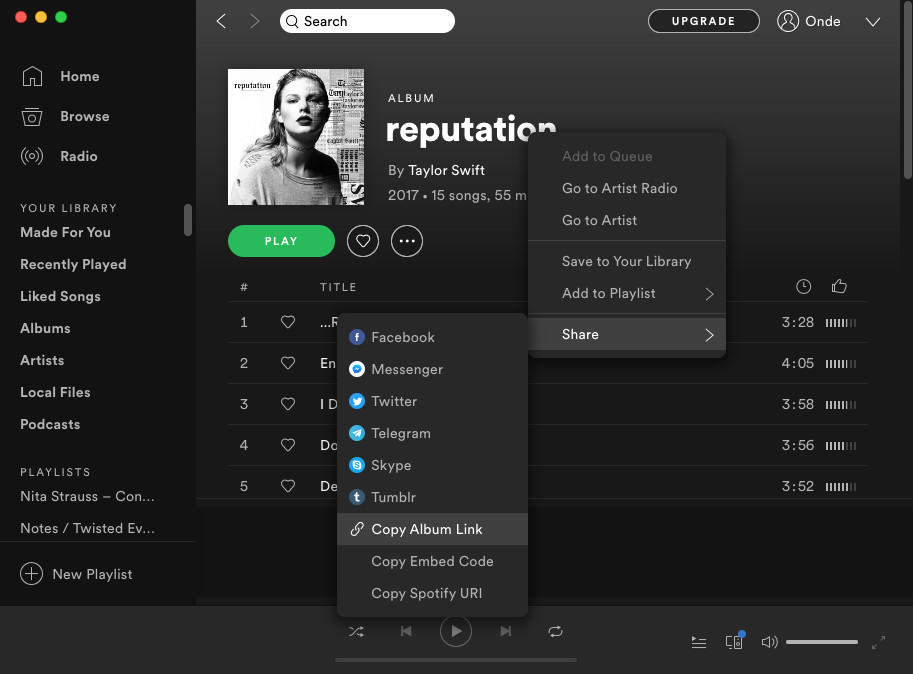913x674 pixels.
Task: Open the Nita Strauss playlist
Action: [87, 496]
